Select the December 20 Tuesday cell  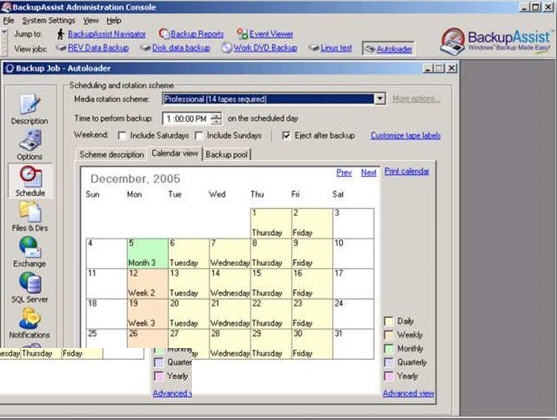point(189,314)
